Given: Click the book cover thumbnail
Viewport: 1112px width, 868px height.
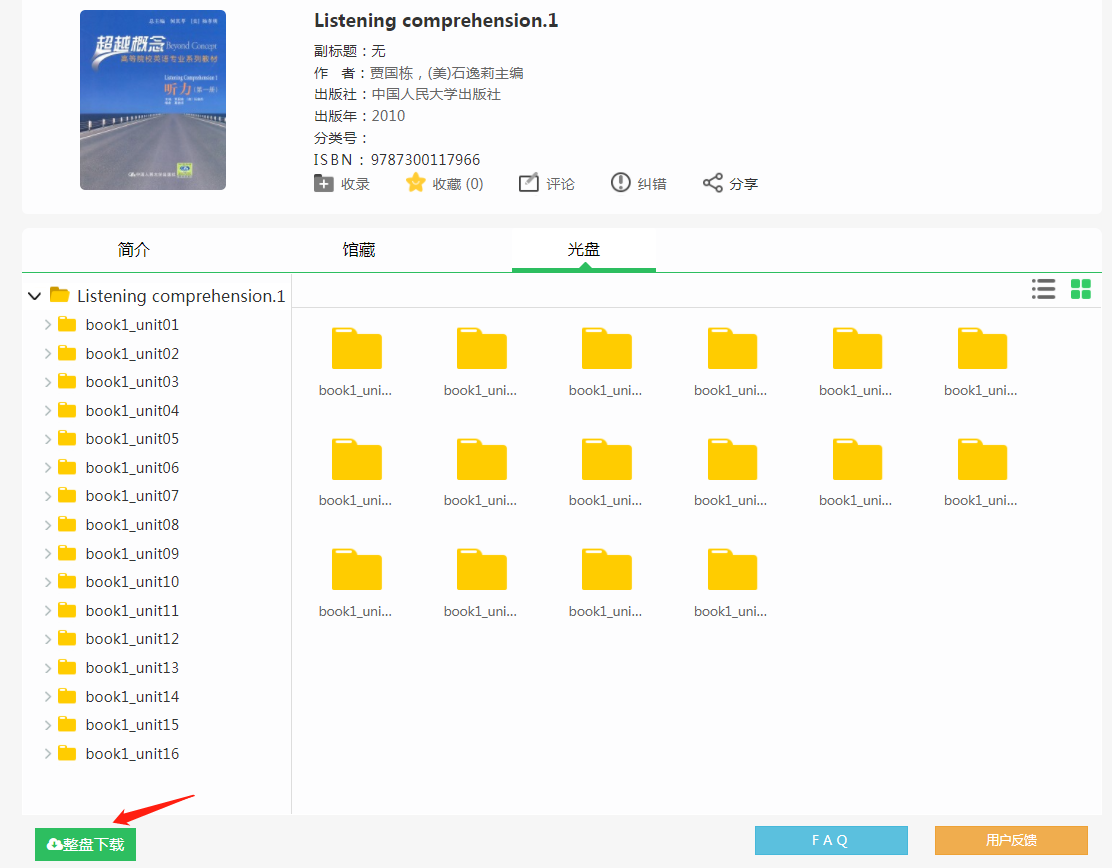Looking at the screenshot, I should [153, 100].
